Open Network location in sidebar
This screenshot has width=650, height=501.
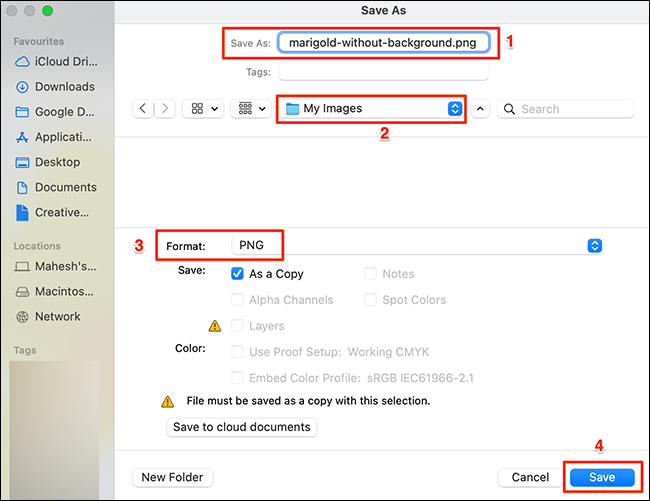pos(57,316)
